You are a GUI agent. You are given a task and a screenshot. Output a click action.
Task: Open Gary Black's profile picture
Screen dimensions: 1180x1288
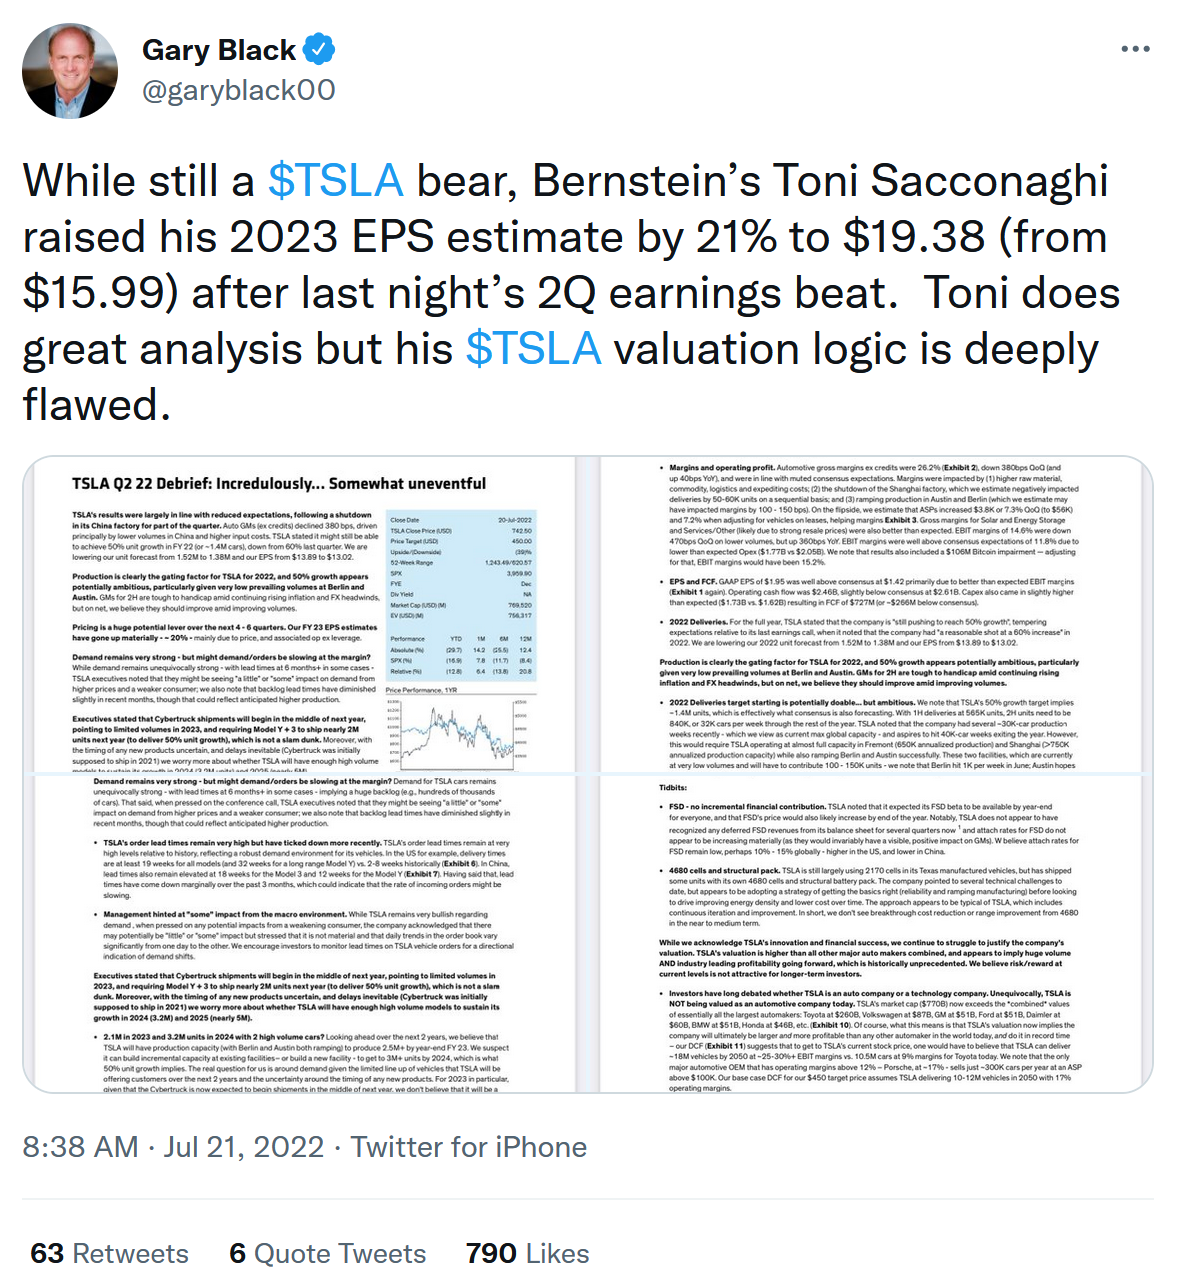70,71
